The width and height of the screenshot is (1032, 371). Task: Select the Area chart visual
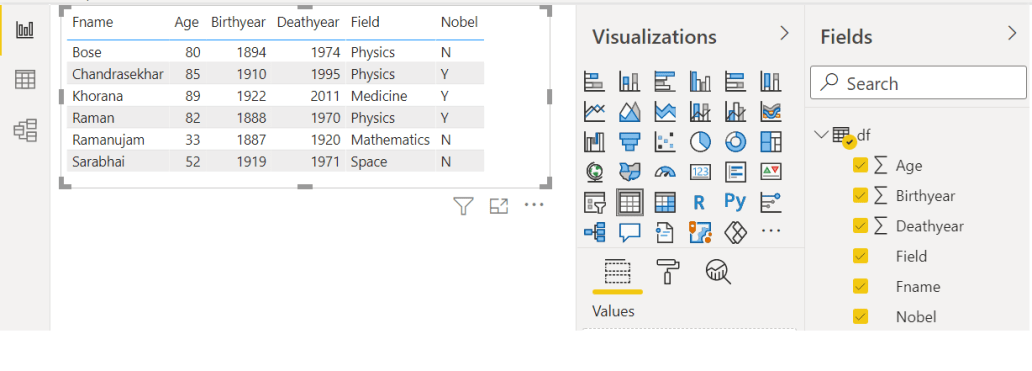[x=629, y=112]
